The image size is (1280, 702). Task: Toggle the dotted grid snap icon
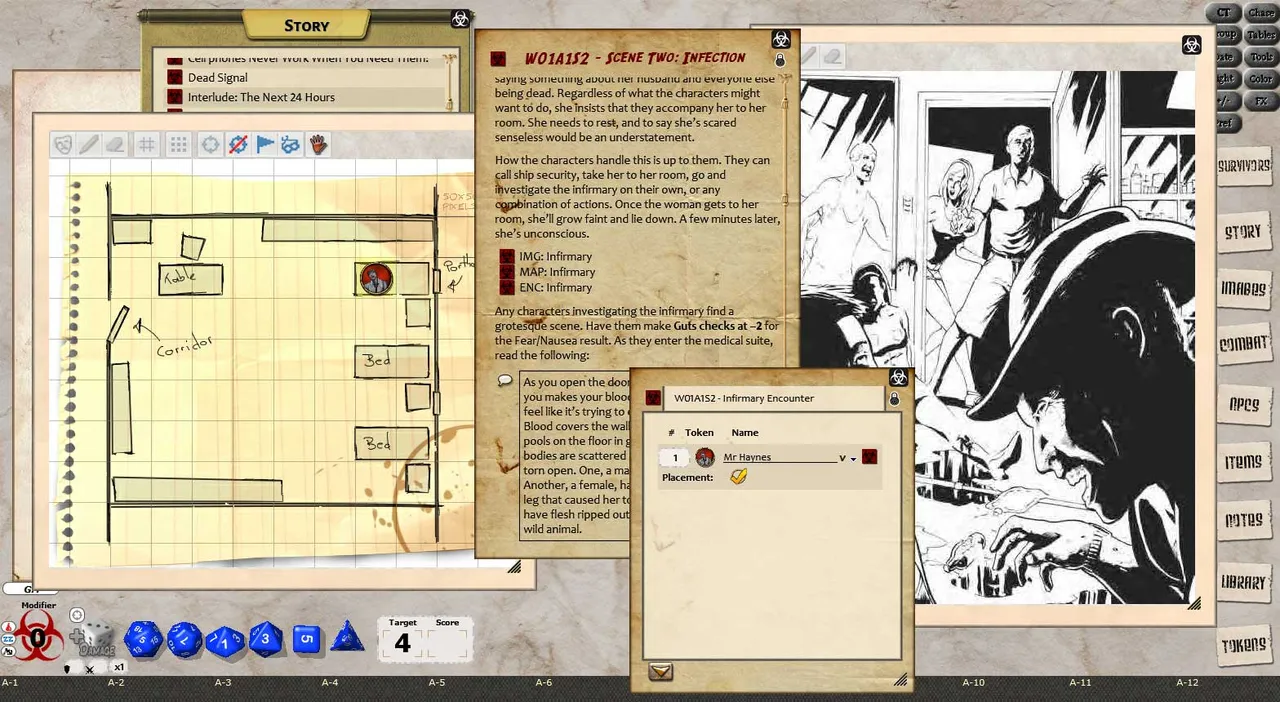(x=178, y=145)
